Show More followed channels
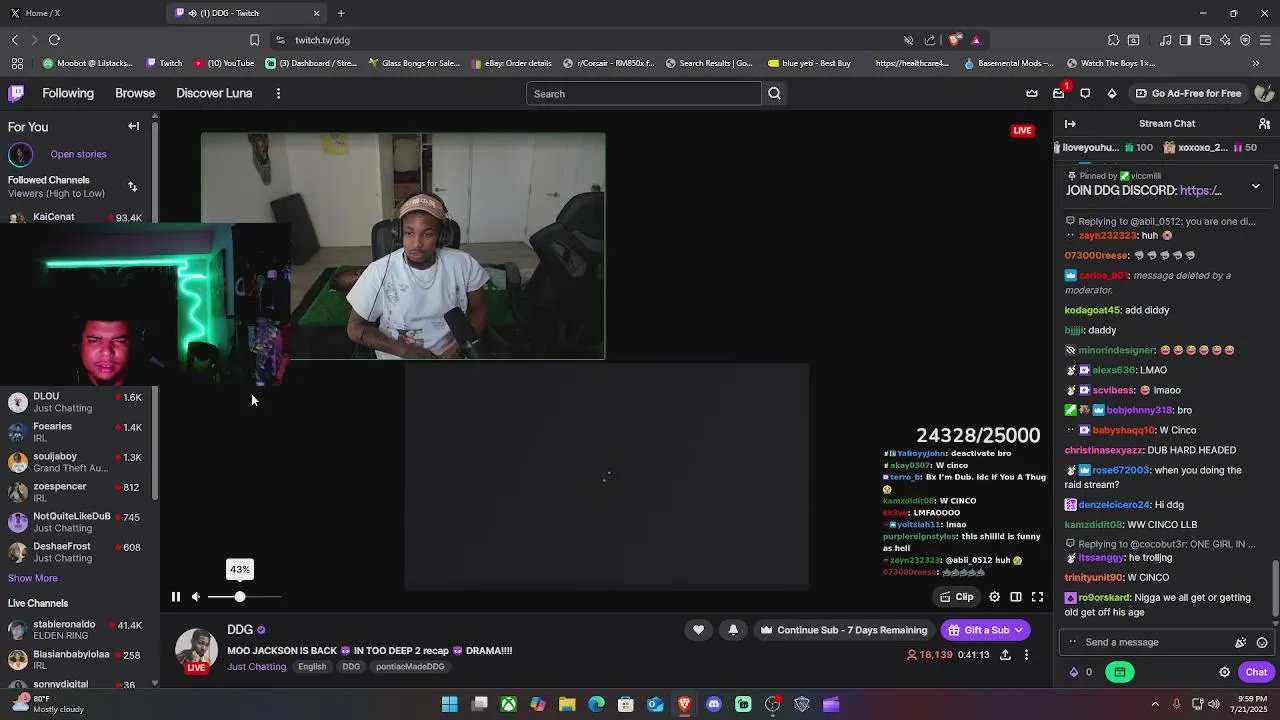This screenshot has width=1280, height=720. click(33, 578)
